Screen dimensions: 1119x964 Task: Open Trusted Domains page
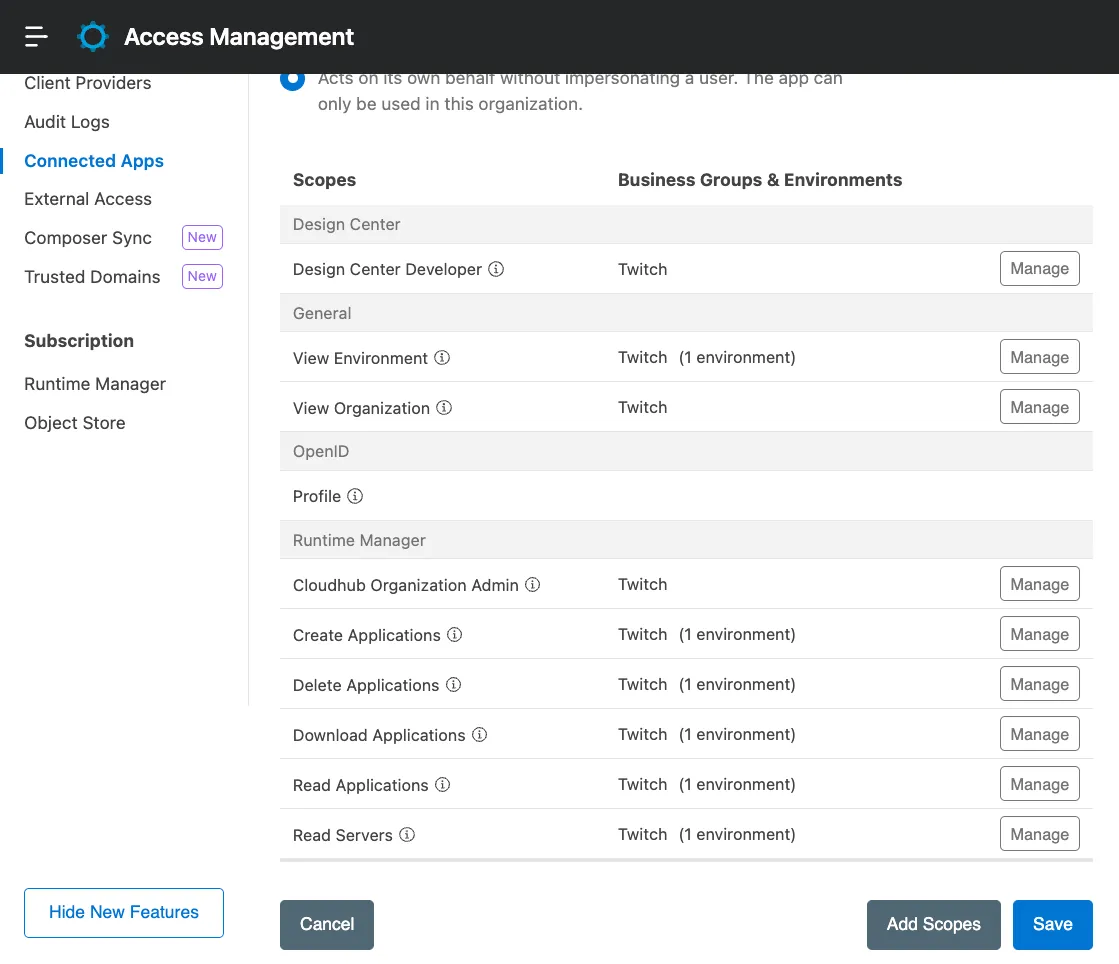tap(92, 277)
